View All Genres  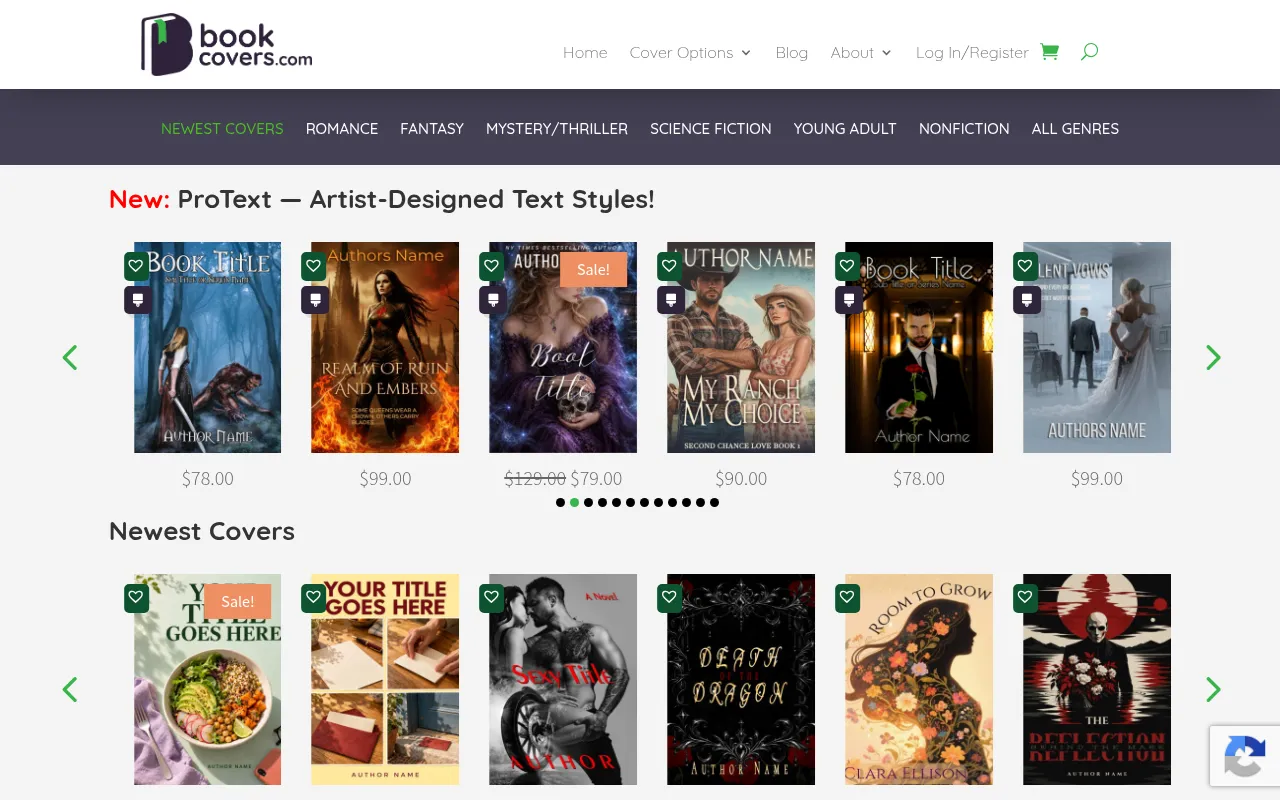point(1075,129)
